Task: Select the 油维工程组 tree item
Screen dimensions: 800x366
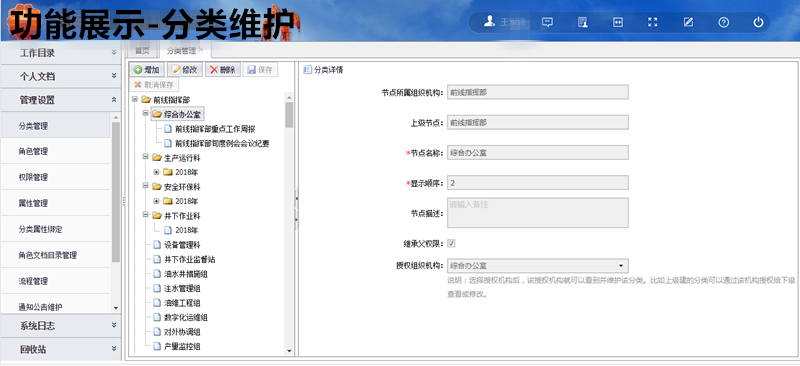Action: 177,303
